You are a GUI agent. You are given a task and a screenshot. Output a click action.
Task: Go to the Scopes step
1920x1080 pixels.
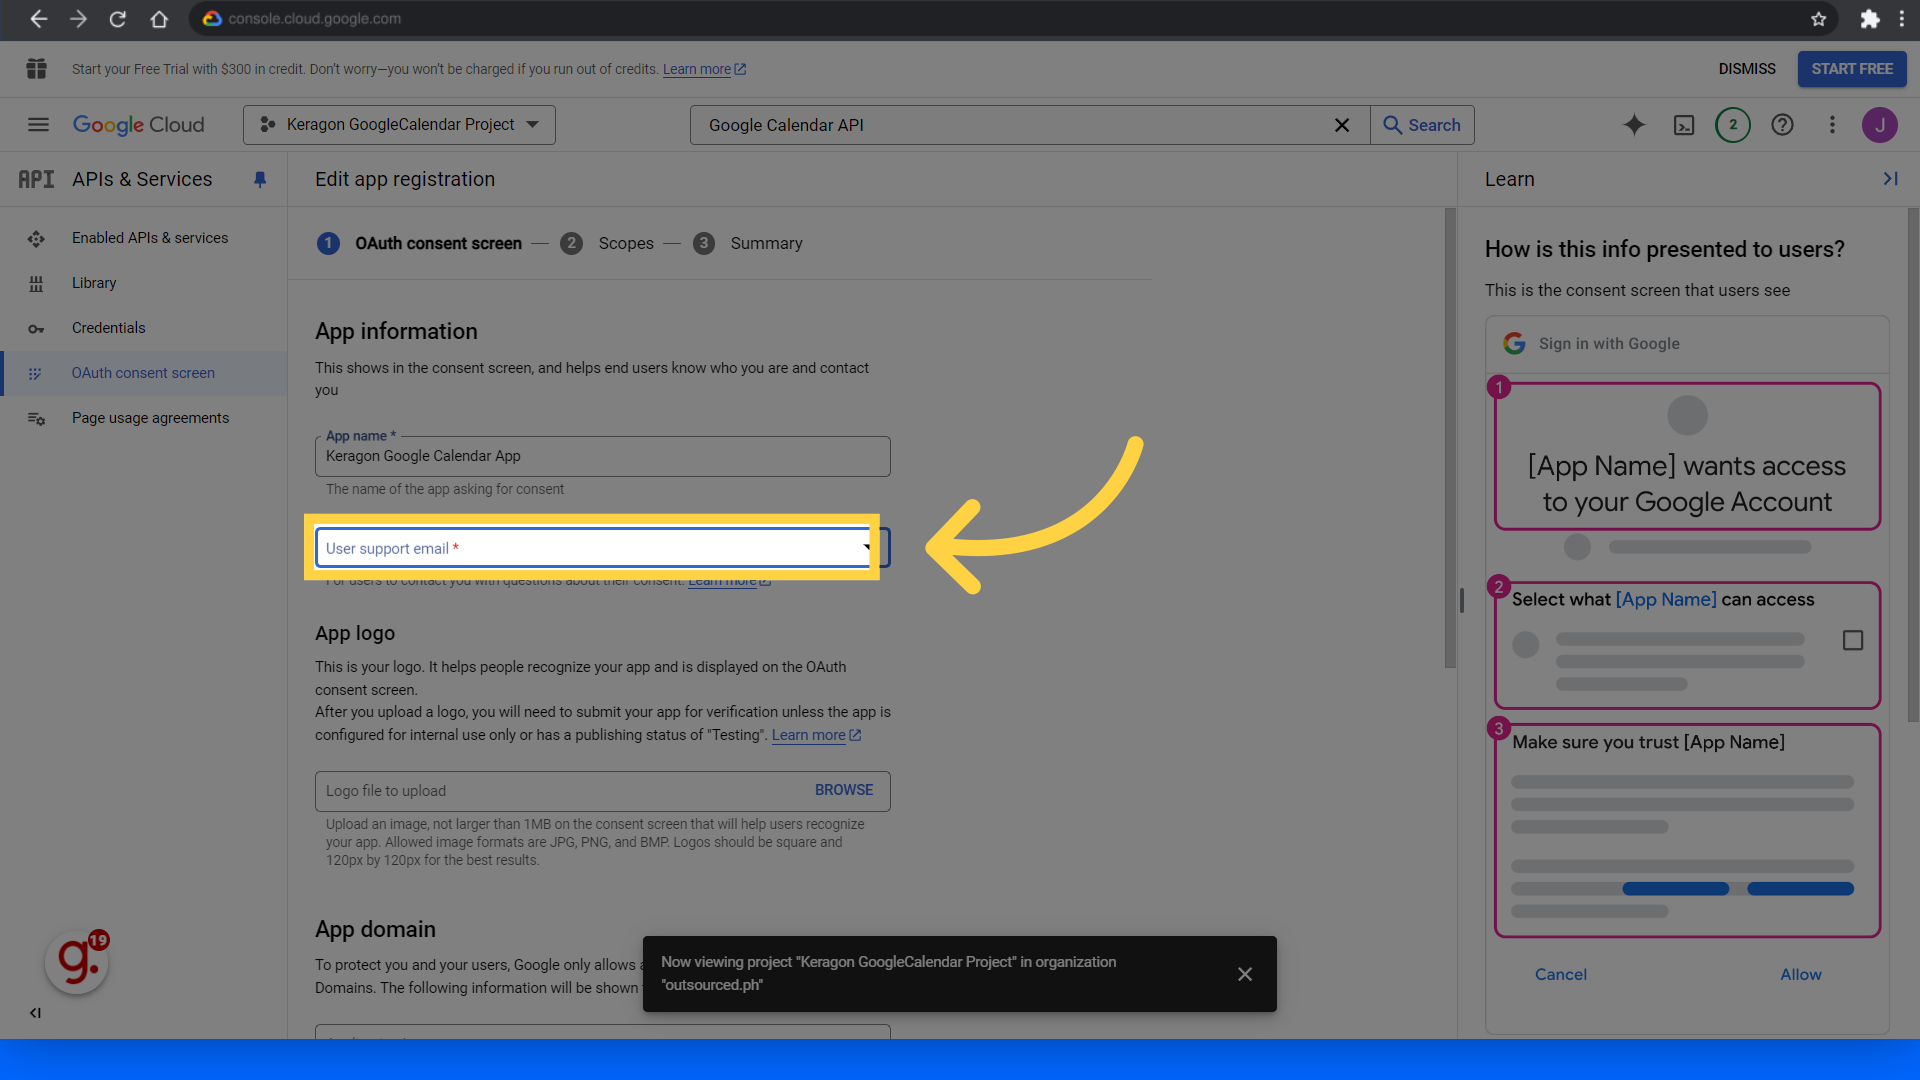coord(607,243)
